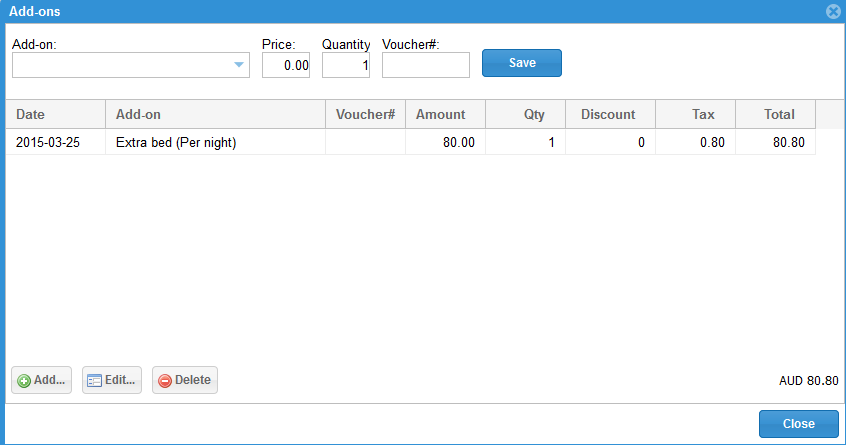Sort by the Date column header

[55, 114]
